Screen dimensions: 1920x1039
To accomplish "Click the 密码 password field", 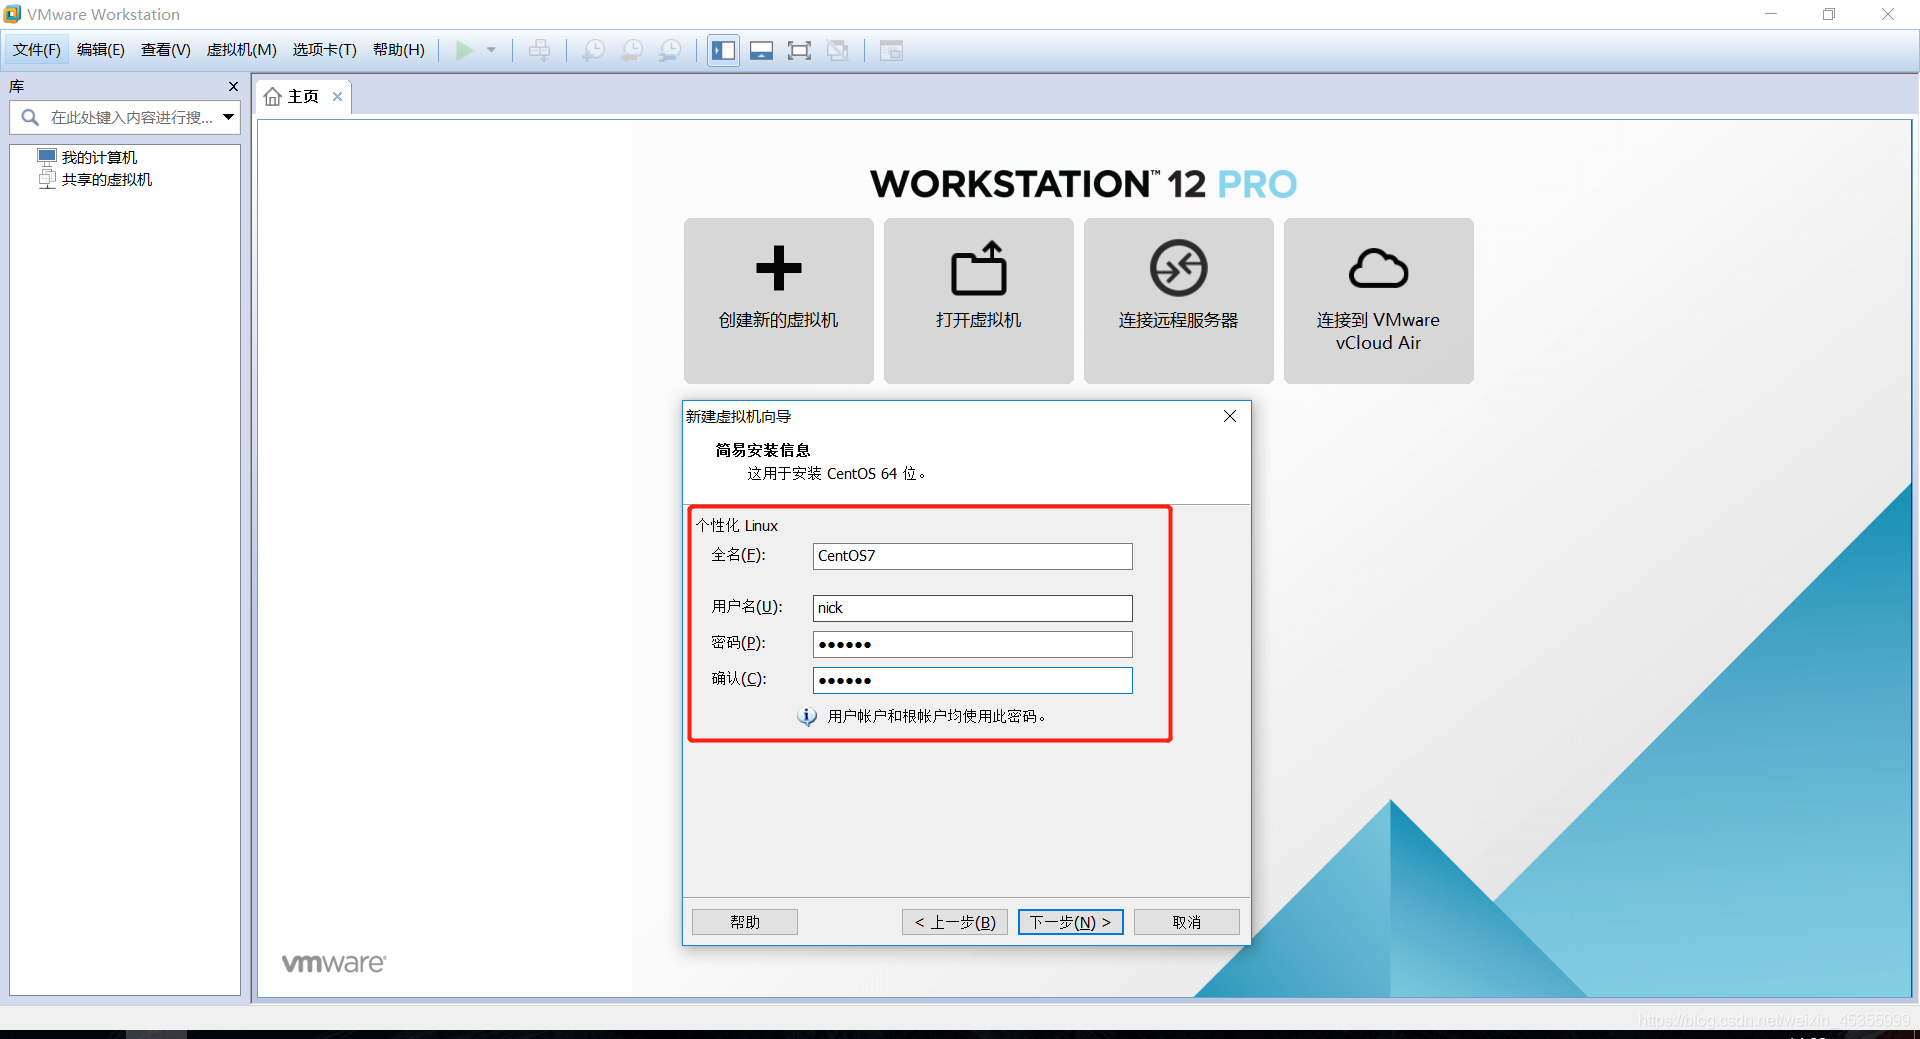I will pos(972,644).
